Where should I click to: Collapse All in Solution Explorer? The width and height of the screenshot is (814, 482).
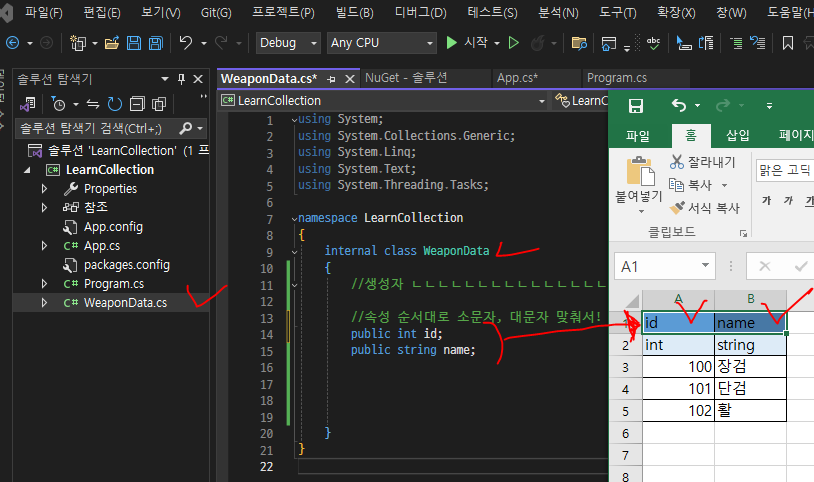pyautogui.click(x=137, y=104)
